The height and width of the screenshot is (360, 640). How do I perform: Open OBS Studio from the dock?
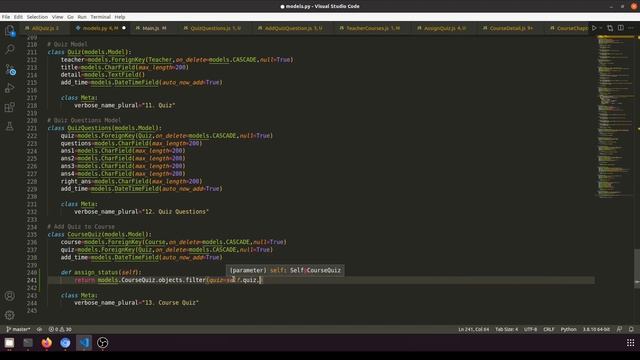click(102, 343)
